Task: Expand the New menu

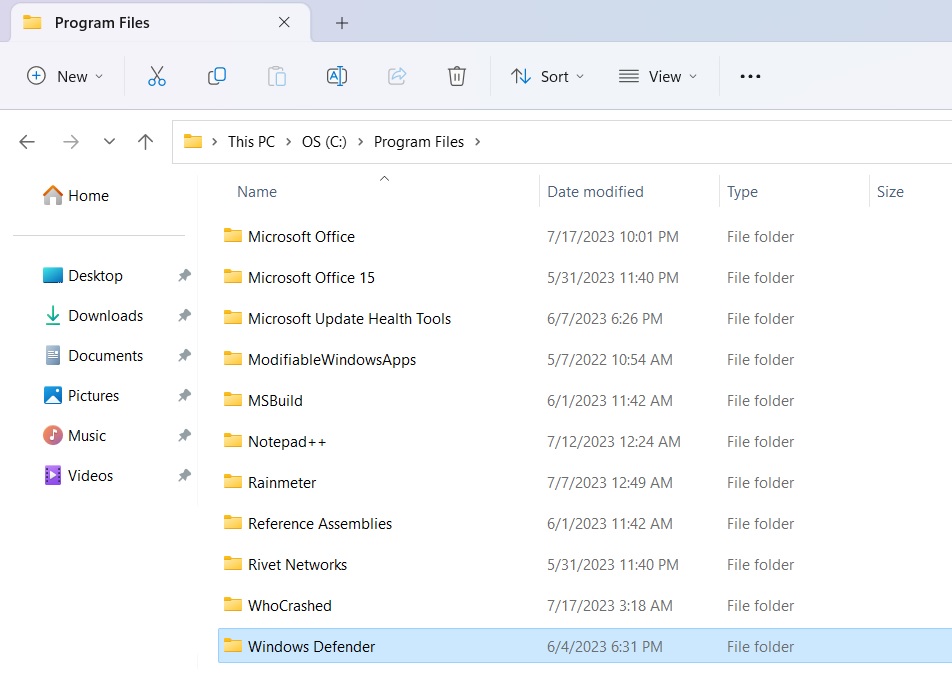Action: [64, 75]
